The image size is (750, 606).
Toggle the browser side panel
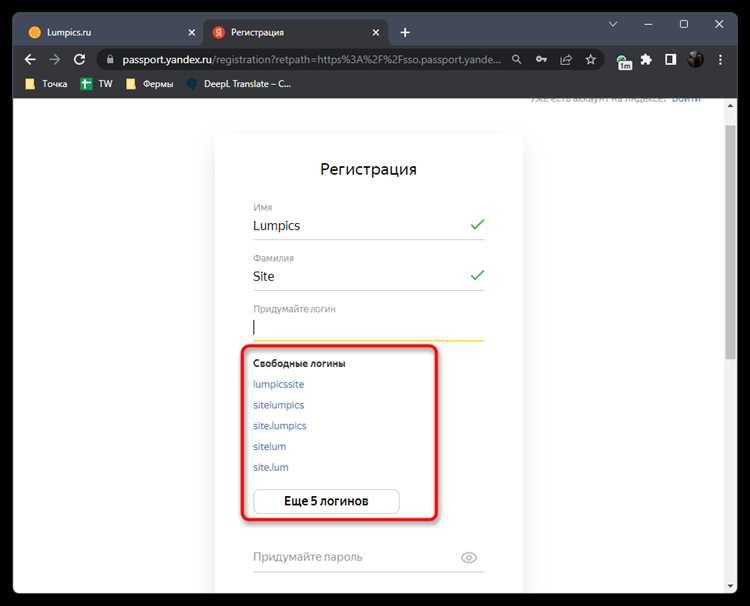pyautogui.click(x=671, y=59)
